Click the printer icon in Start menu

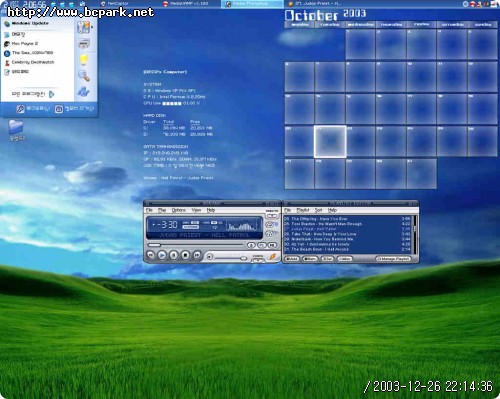pos(83,43)
